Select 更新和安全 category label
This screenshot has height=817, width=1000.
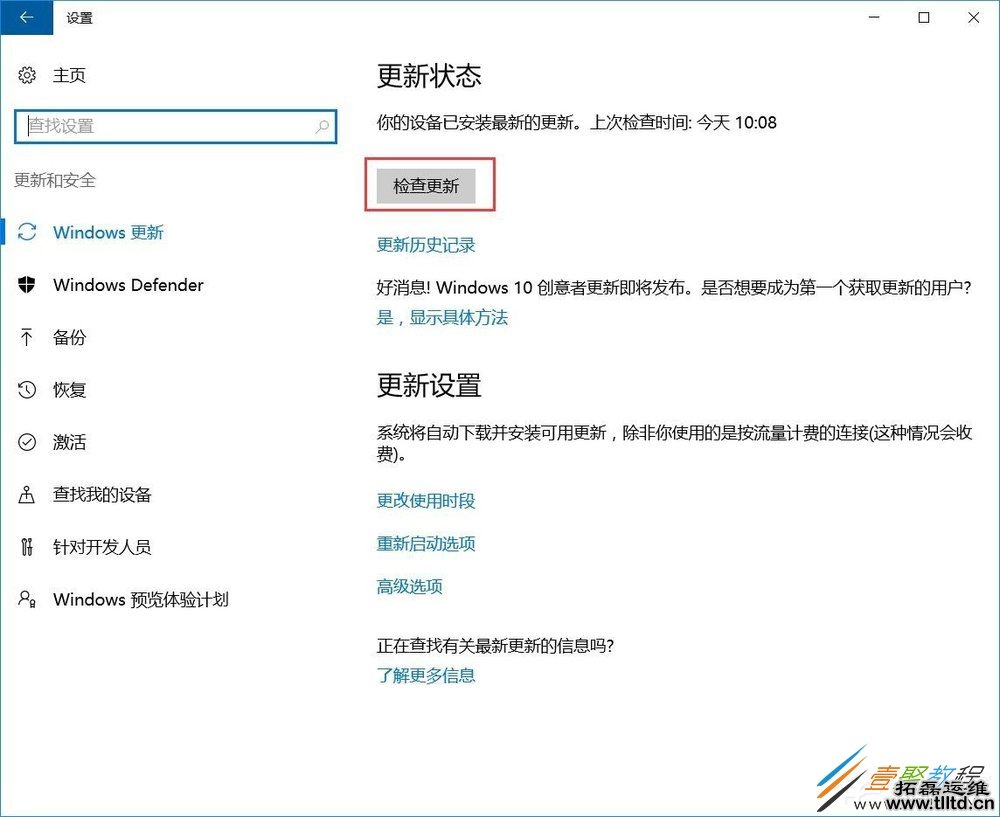tap(55, 180)
